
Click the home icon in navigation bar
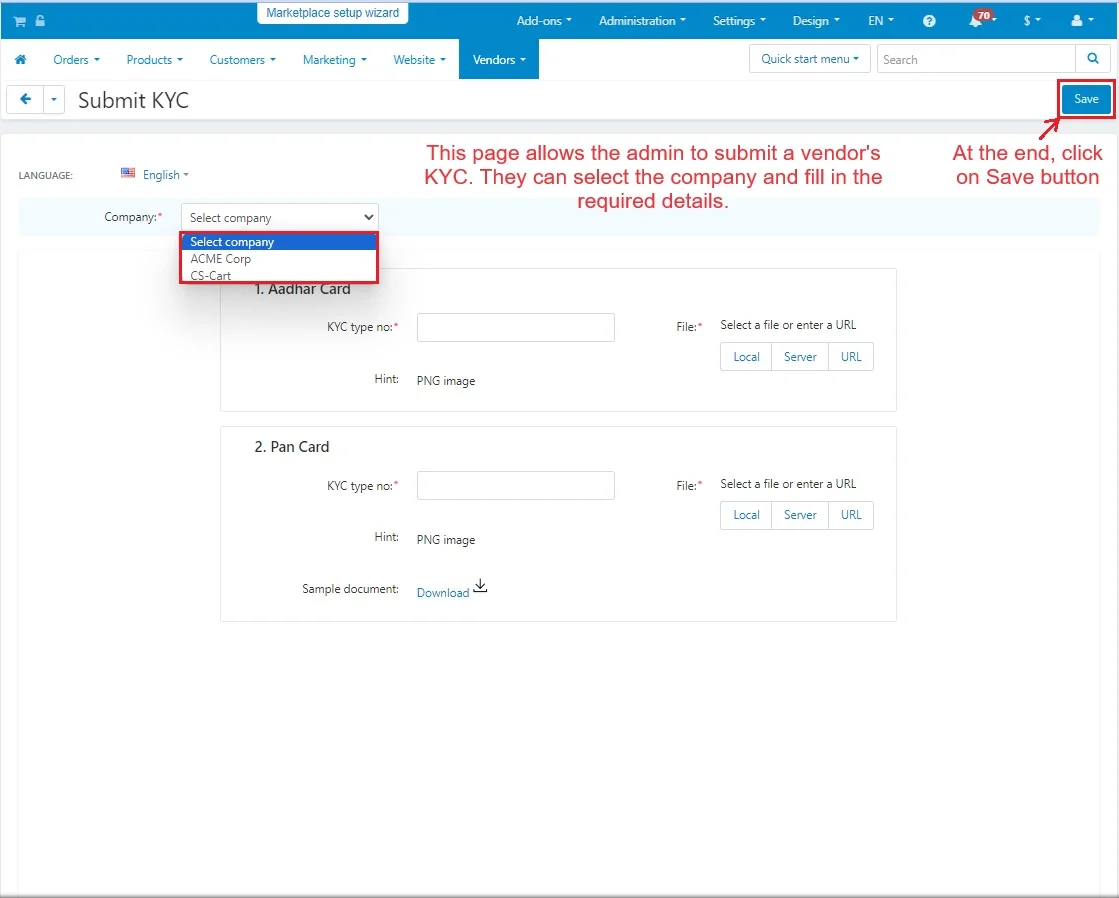point(20,60)
